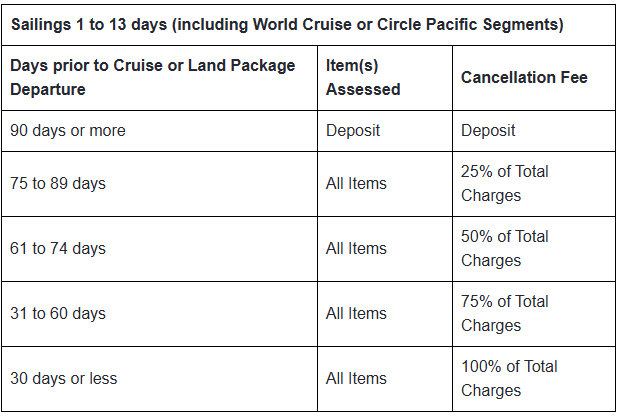Select the 'Item(s) Assessed' column header
This screenshot has width=619, height=417.
[363, 77]
